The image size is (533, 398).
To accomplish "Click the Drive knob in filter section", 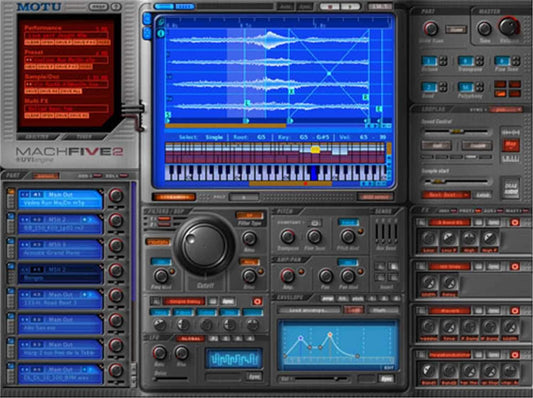I will click(250, 276).
